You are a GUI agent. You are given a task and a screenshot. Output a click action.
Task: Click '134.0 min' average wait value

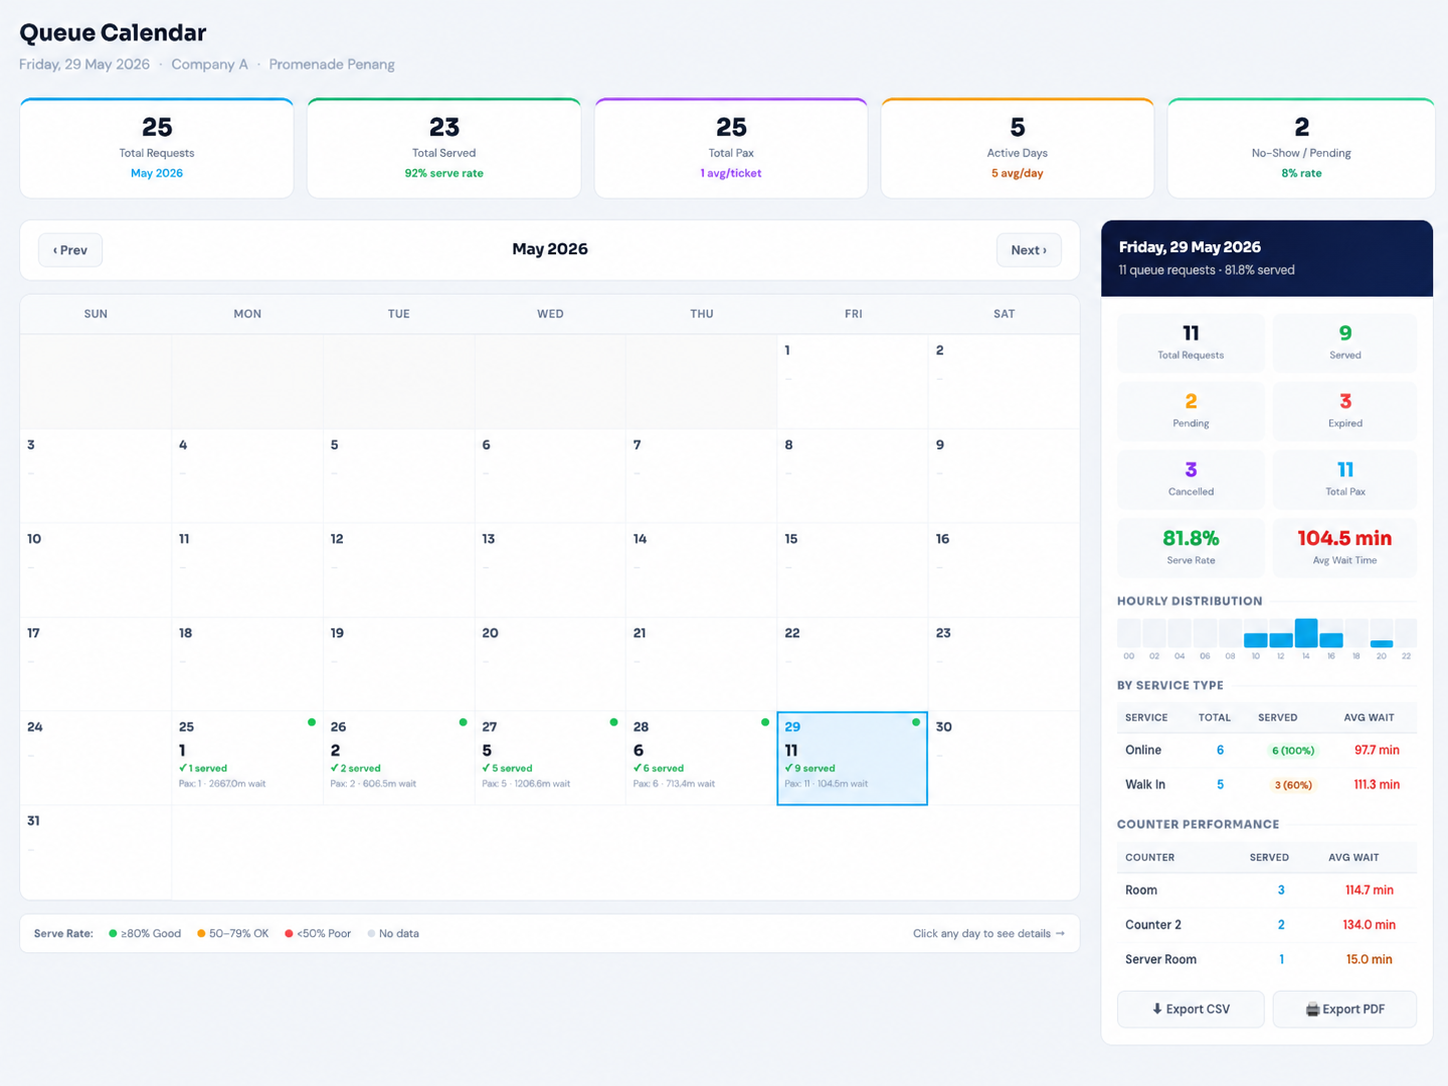tap(1369, 925)
